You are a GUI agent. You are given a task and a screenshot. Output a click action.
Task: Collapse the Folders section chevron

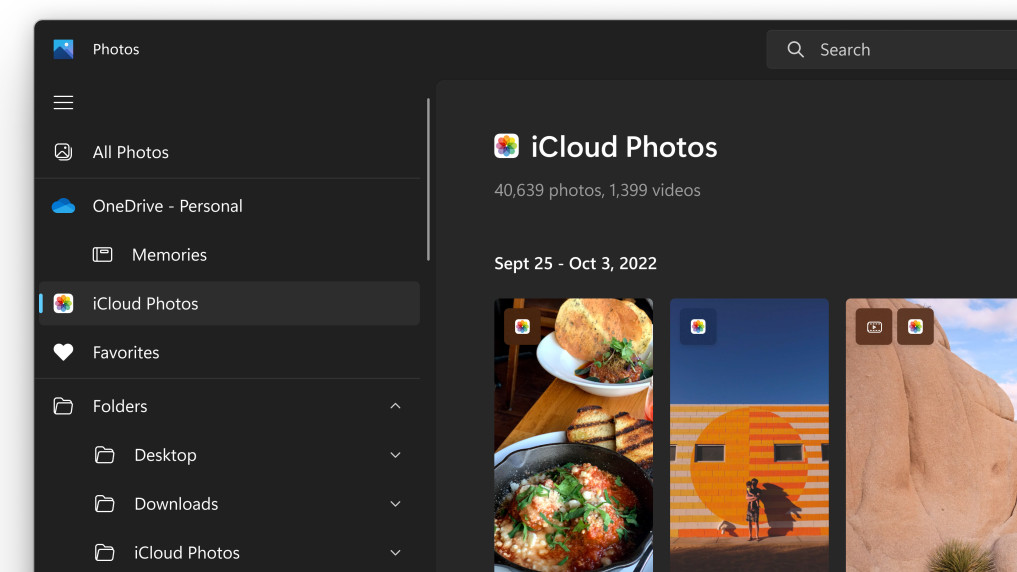[x=395, y=406]
